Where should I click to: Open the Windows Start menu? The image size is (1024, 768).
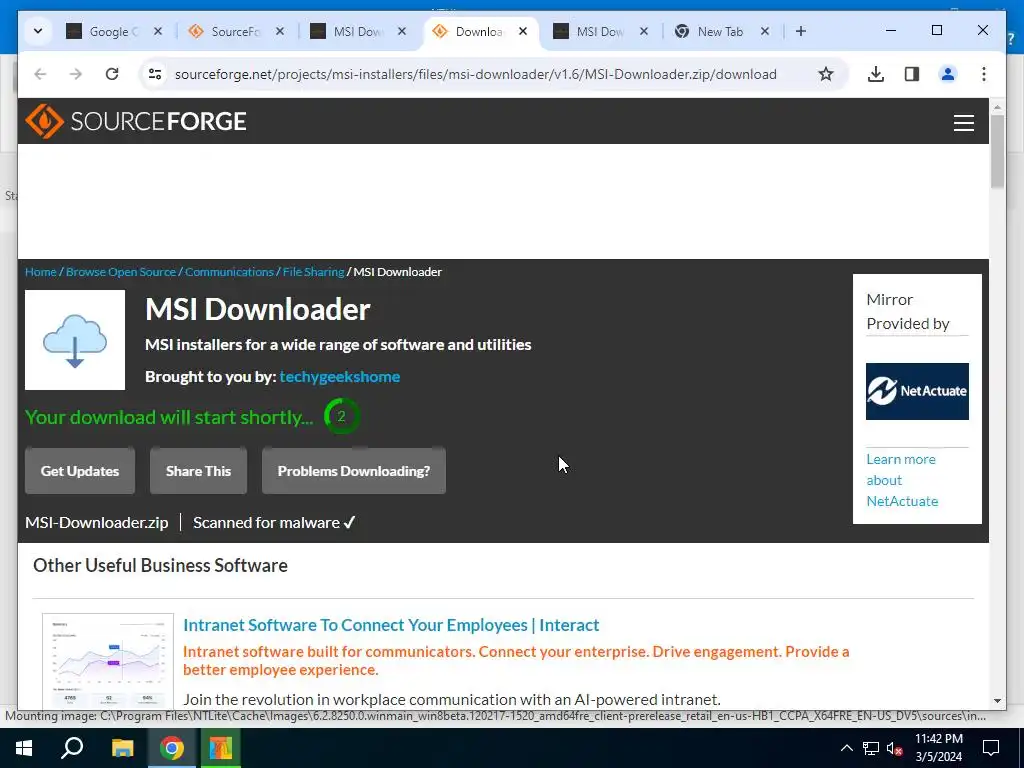click(24, 748)
